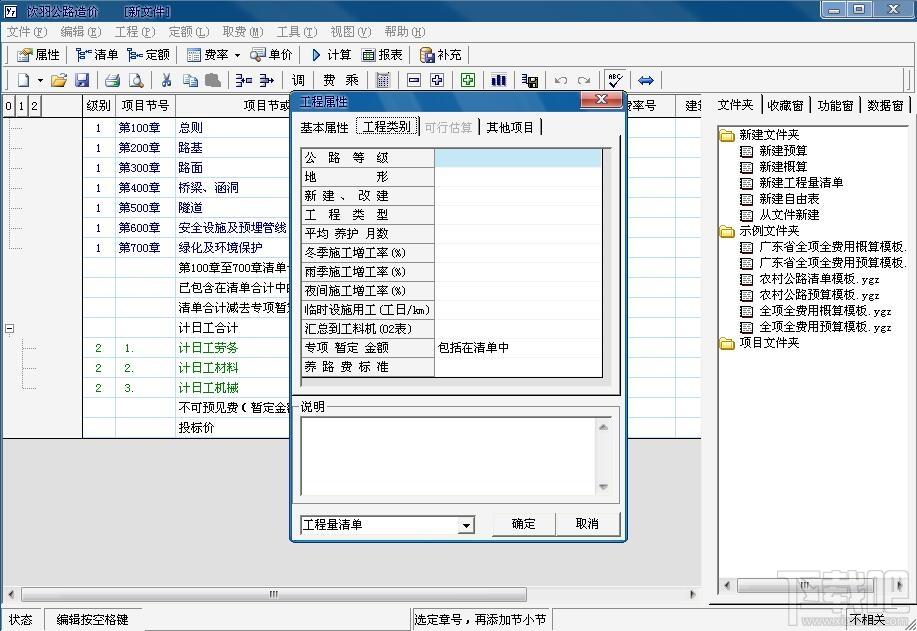Image resolution: width=917 pixels, height=631 pixels.
Task: Click the 公路等级 value cell
Action: coord(518,158)
